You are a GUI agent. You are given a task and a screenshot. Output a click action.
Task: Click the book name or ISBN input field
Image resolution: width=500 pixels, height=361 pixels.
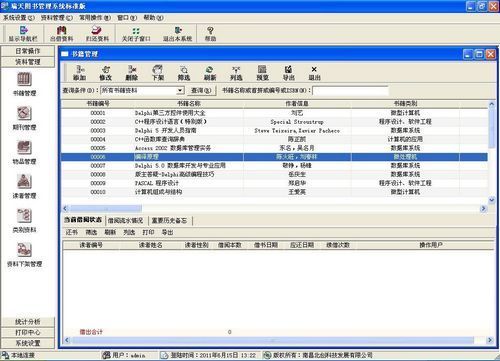pos(350,90)
